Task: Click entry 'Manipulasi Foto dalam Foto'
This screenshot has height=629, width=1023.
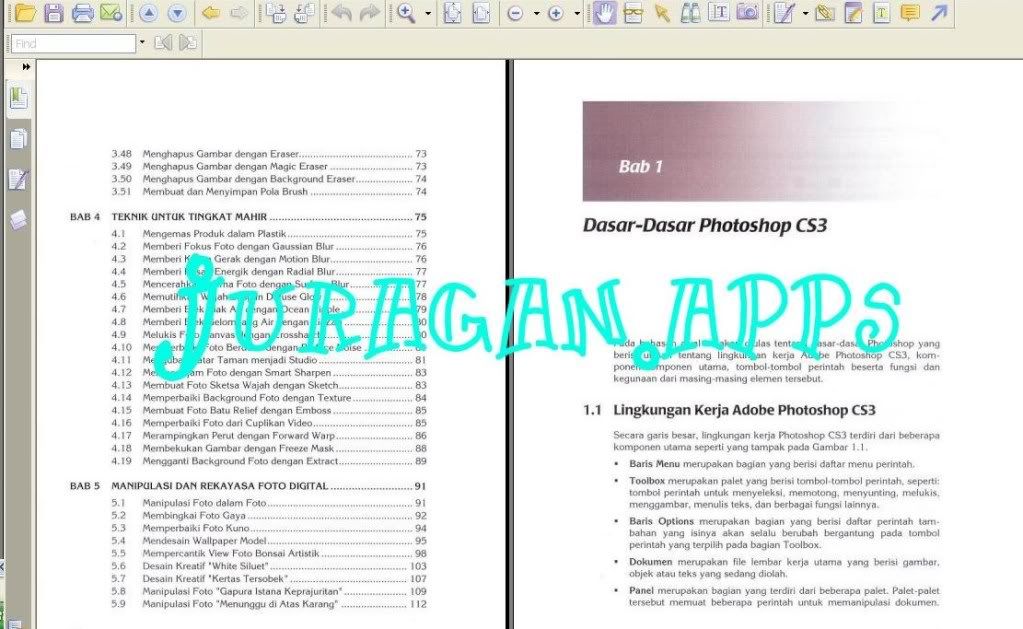Action: [x=204, y=503]
